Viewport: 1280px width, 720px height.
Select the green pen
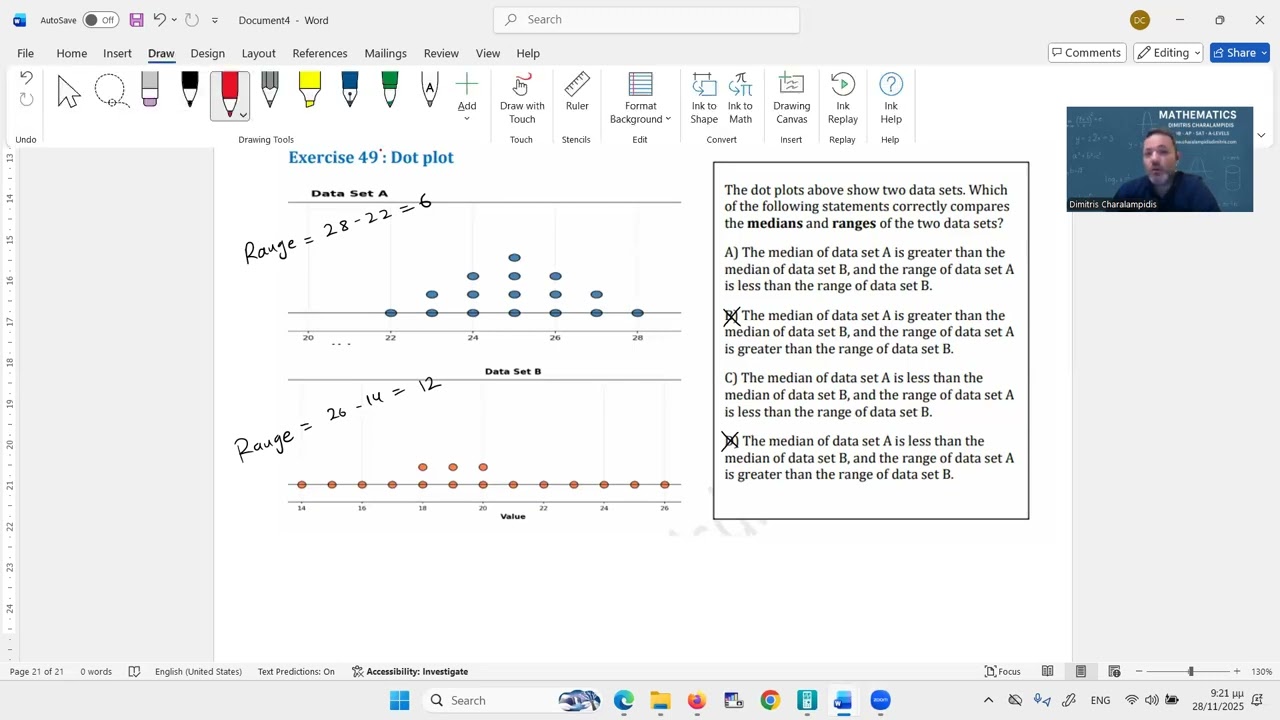point(390,92)
